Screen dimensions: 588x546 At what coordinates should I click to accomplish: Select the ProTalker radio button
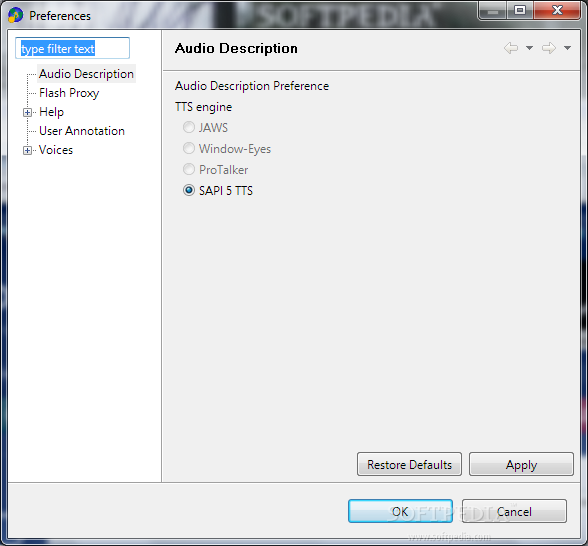tap(189, 170)
